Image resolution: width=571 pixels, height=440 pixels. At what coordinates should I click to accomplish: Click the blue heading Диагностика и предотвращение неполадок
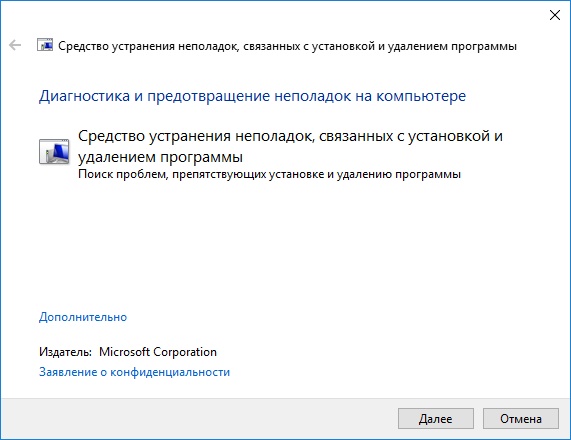(252, 96)
